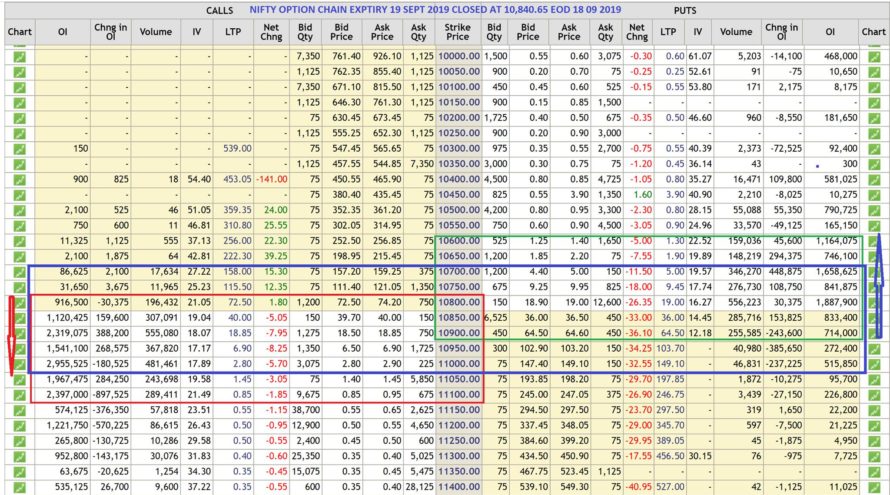Screen dimensions: 890x495
Task: Open the 10400.00 strike price link
Action: coord(459,179)
